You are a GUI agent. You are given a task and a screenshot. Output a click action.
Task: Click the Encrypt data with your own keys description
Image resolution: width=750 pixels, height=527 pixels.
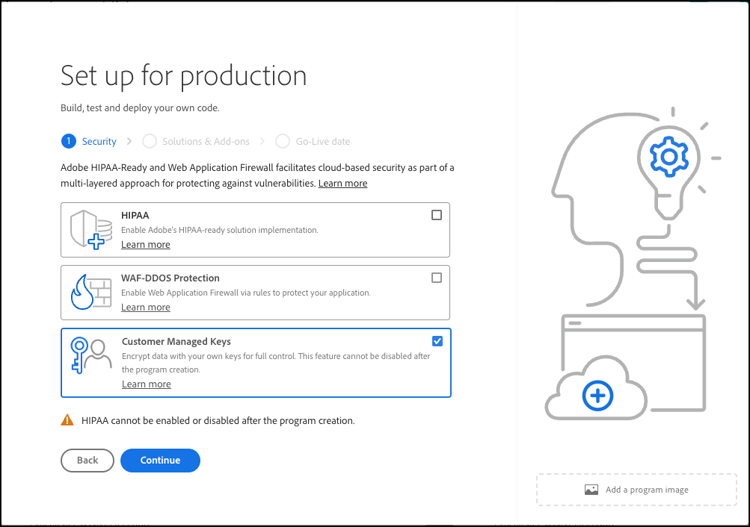coord(276,362)
